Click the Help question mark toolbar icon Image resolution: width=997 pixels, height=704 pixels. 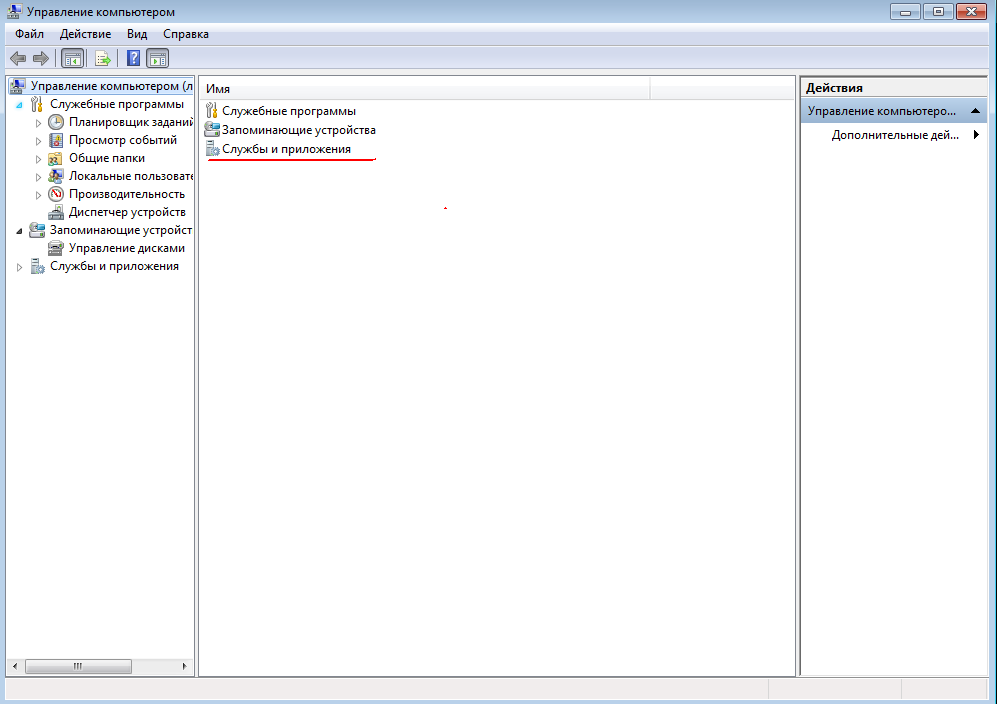coord(133,58)
